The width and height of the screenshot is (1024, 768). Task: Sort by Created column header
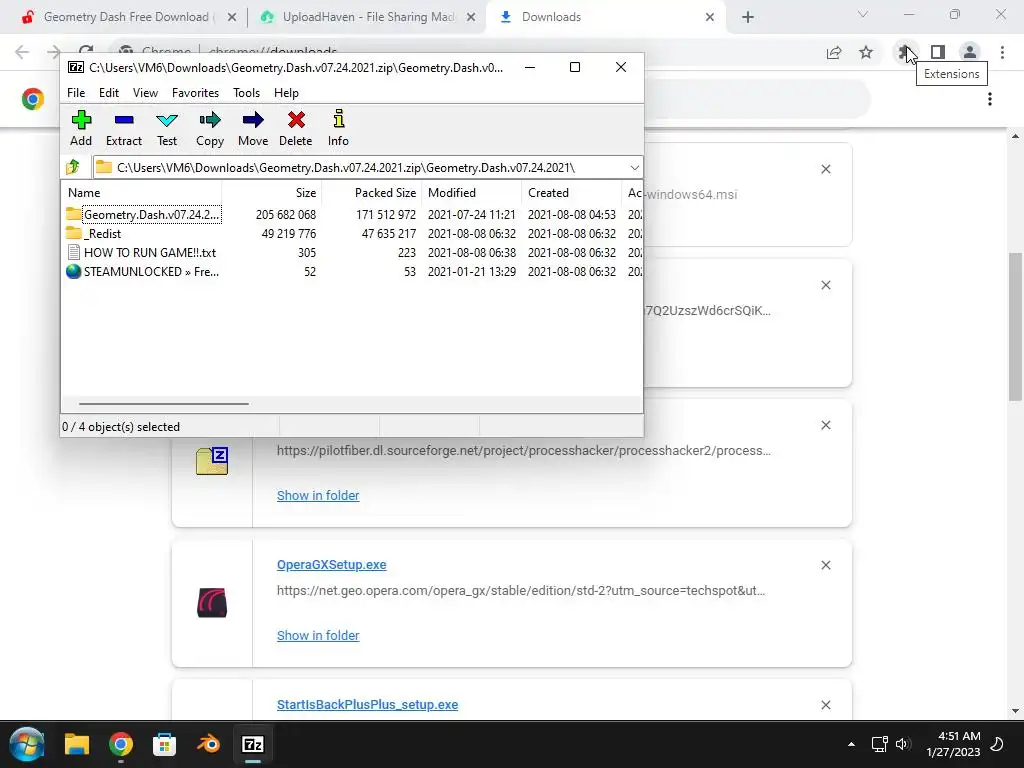[571, 193]
